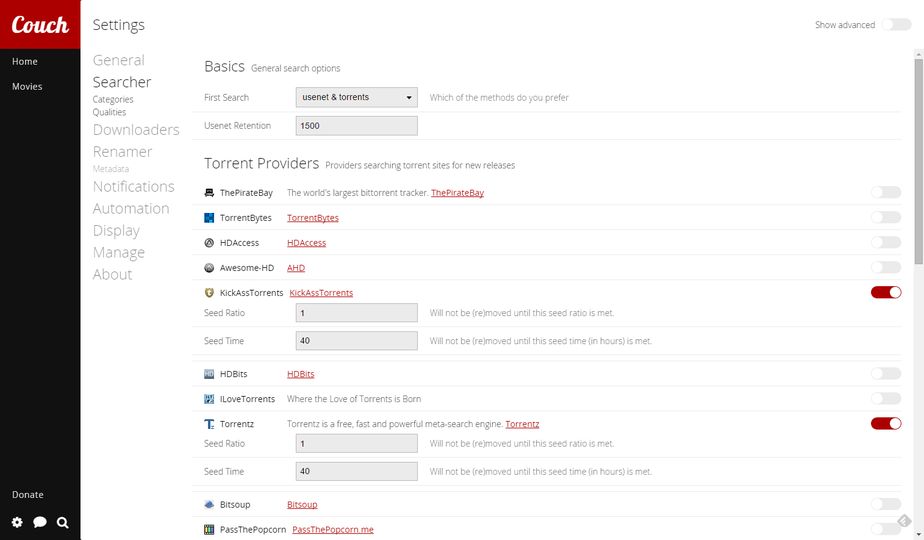
Task: Open Metadata sub-section
Action: point(111,169)
